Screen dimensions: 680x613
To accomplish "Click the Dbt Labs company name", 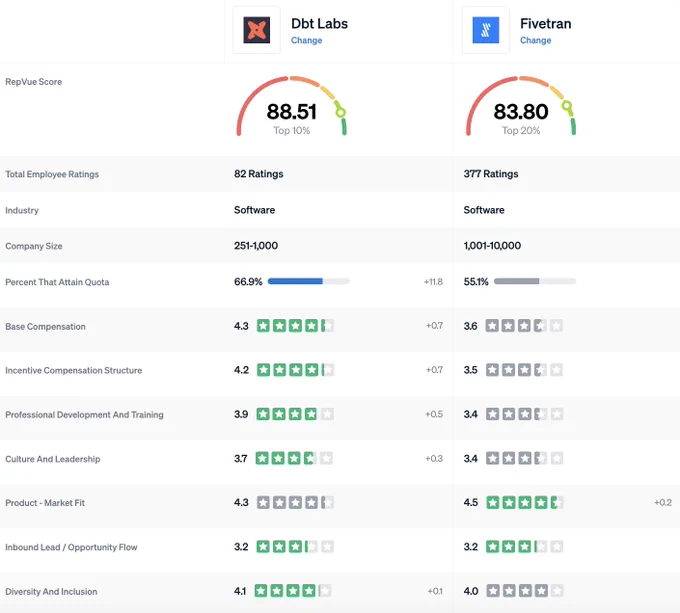I will coord(319,23).
